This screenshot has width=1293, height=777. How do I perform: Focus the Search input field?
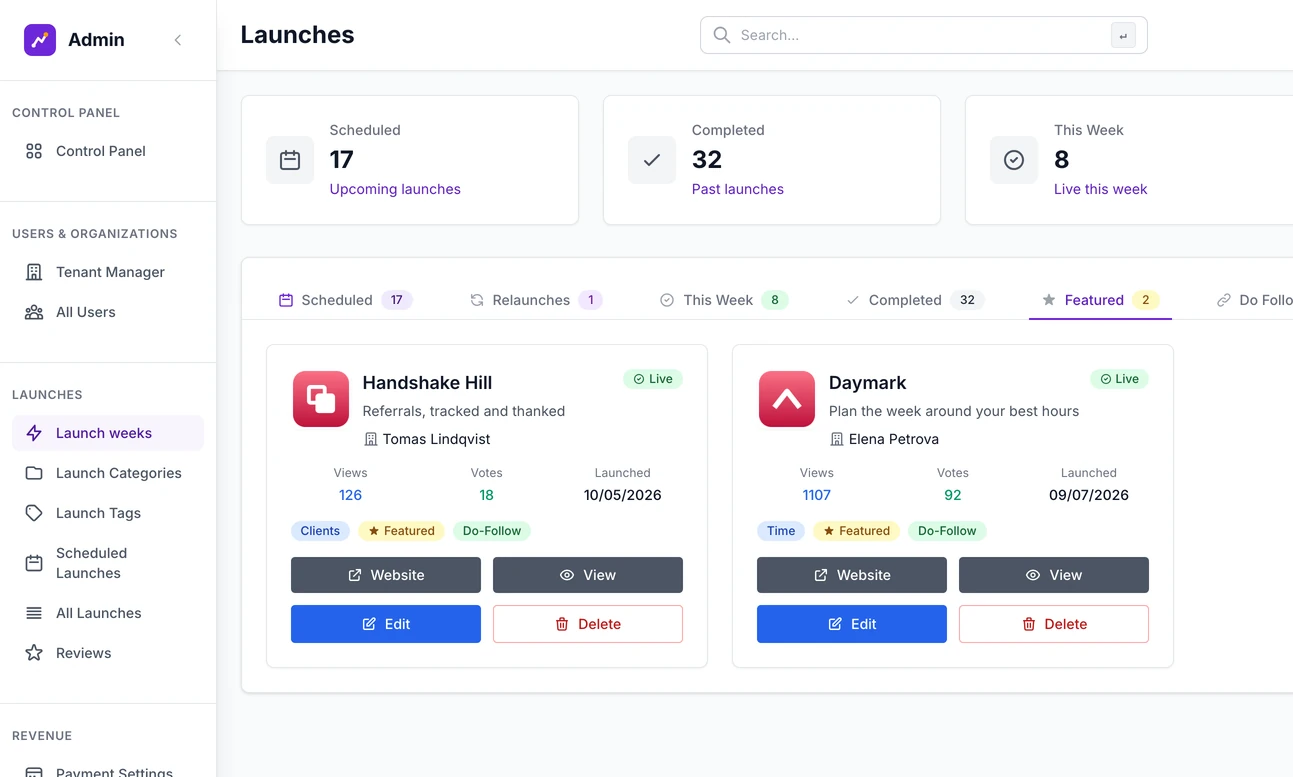tap(923, 35)
